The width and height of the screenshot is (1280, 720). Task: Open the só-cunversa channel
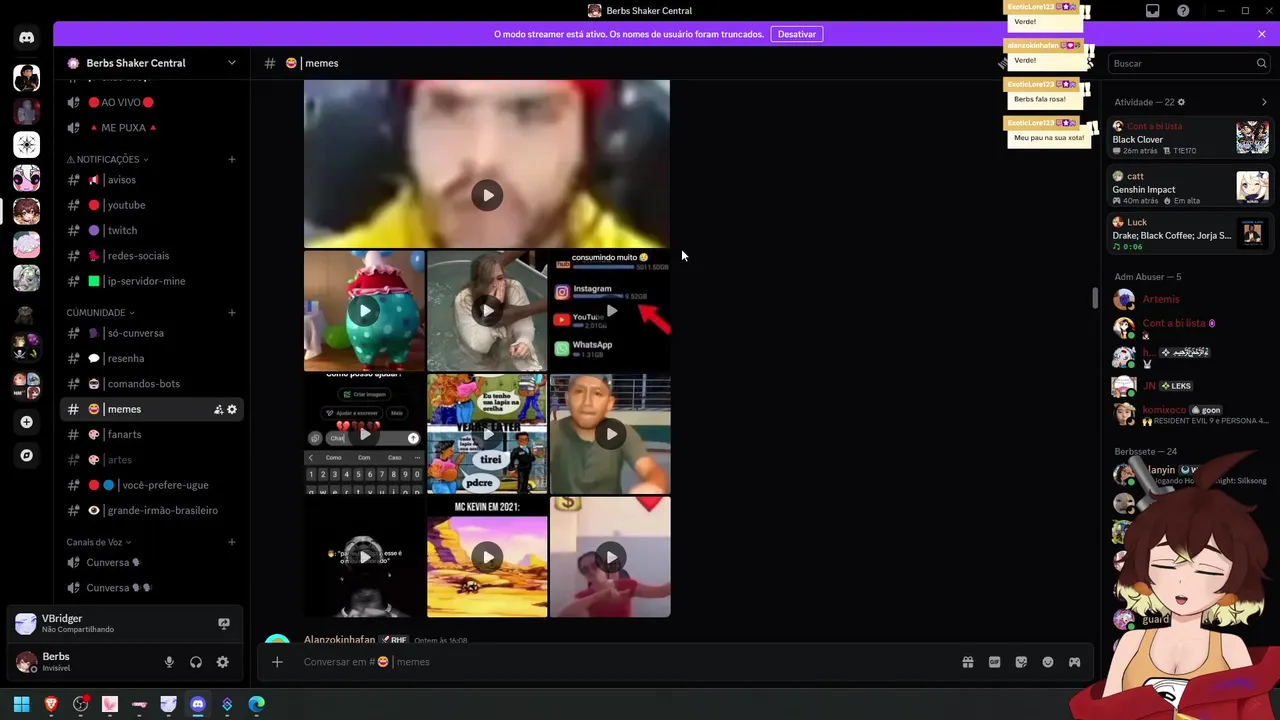pos(153,333)
